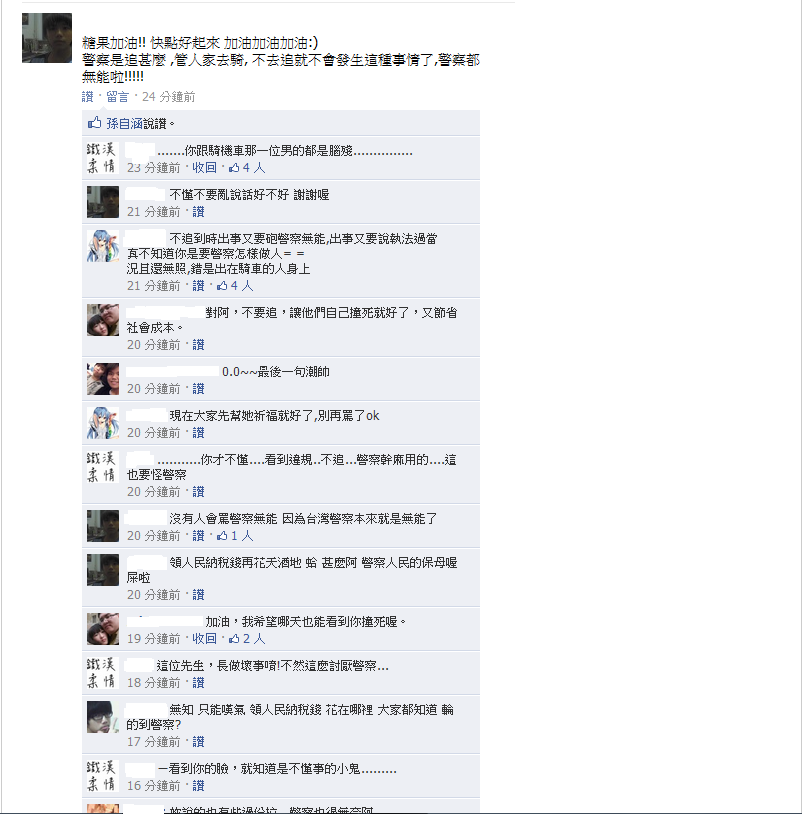
Task: Click 收回 on the 23 分鐘前 comment
Action: [204, 168]
